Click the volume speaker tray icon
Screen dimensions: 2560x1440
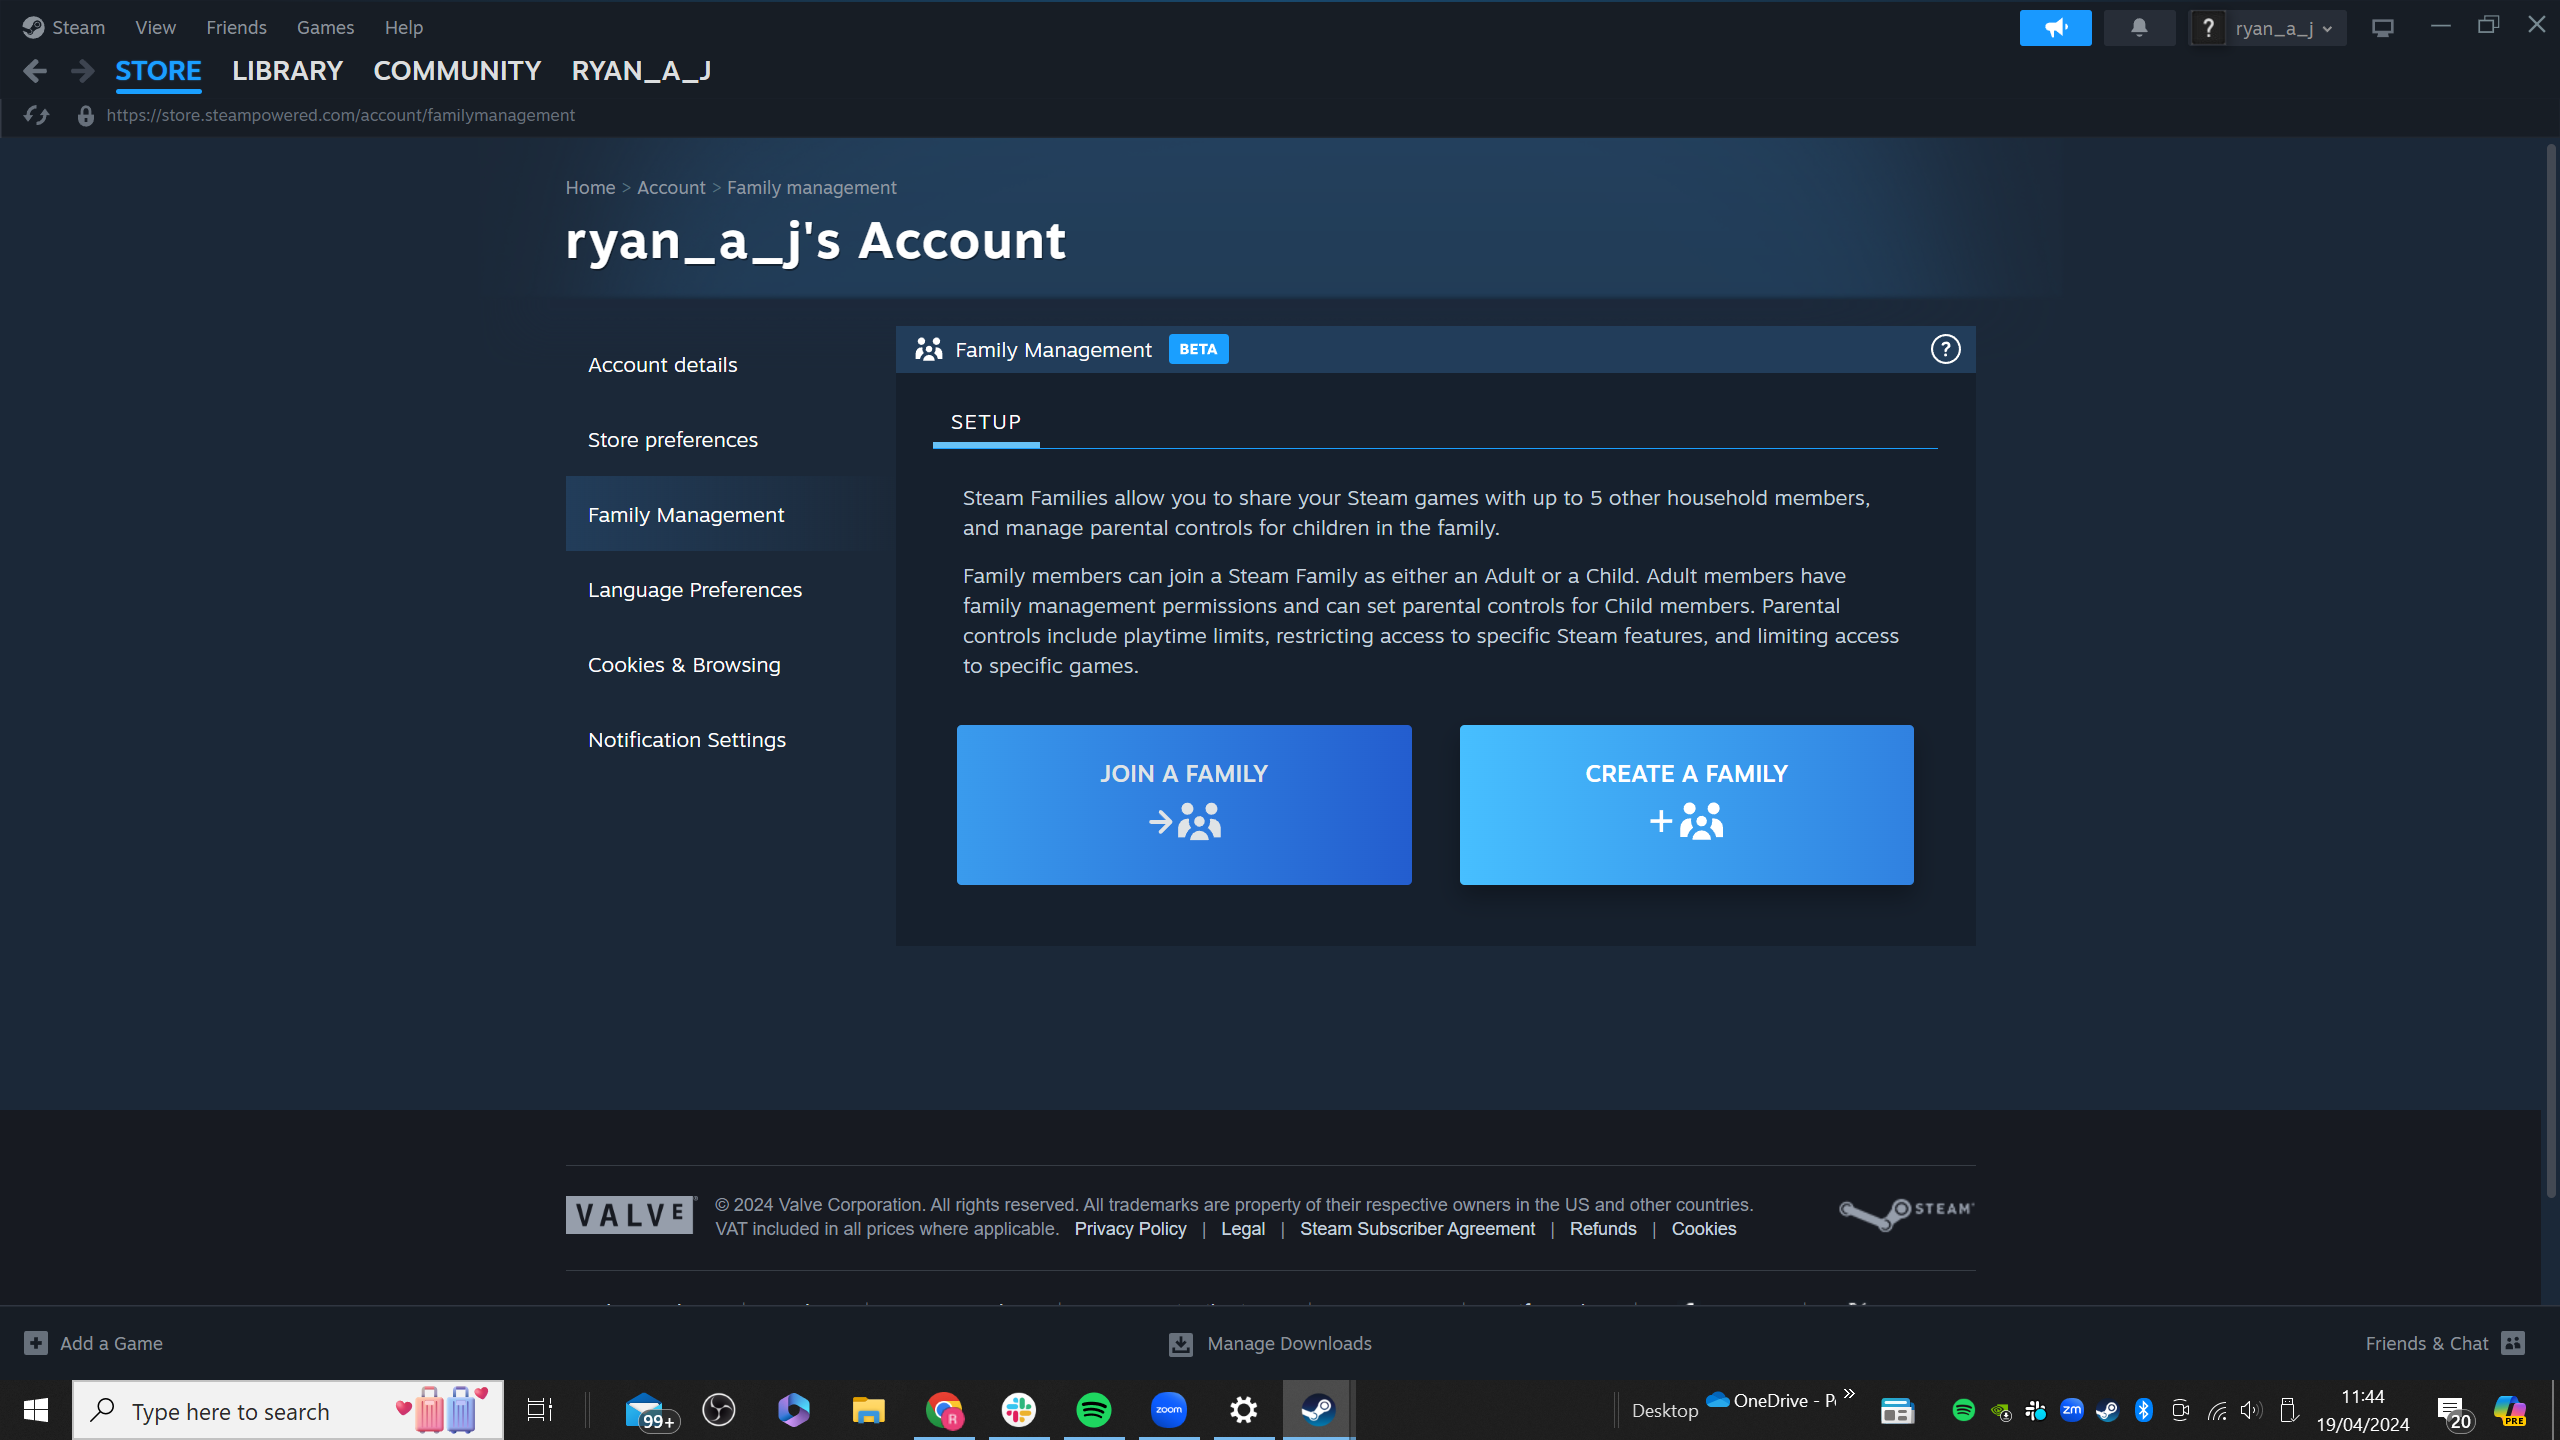(x=2251, y=1410)
